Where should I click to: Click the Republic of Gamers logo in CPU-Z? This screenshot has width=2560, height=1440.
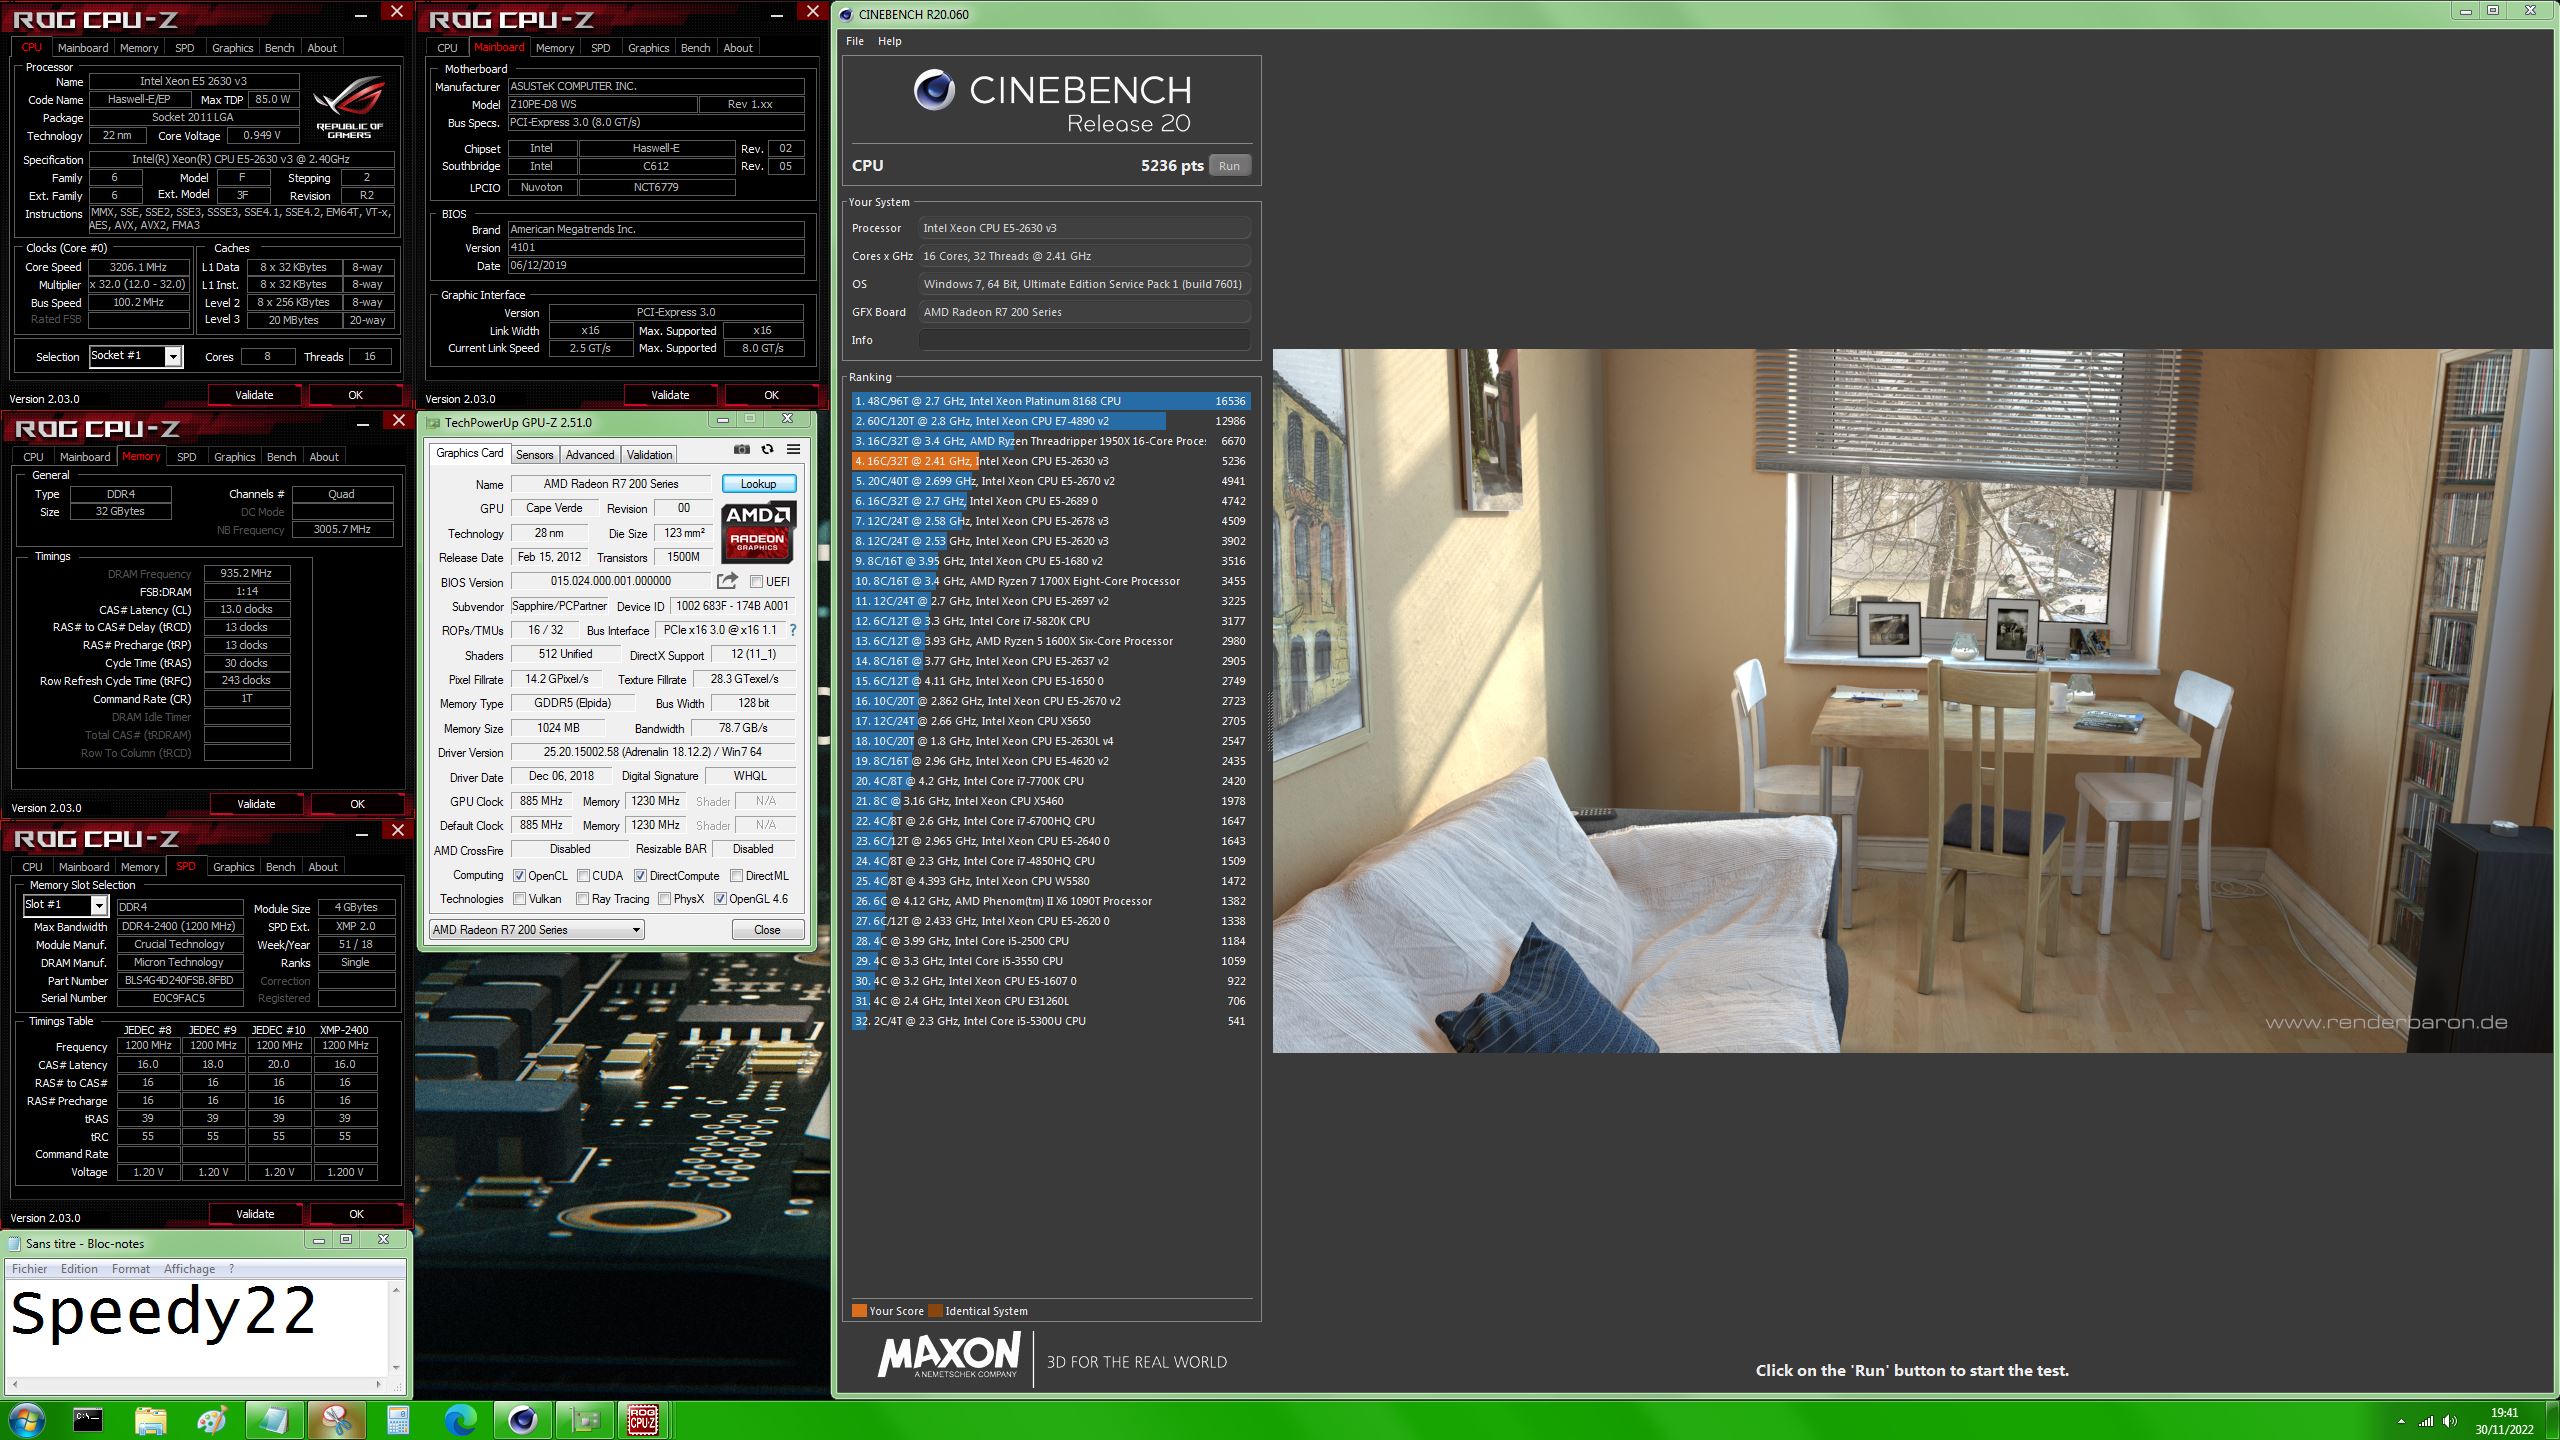click(349, 108)
